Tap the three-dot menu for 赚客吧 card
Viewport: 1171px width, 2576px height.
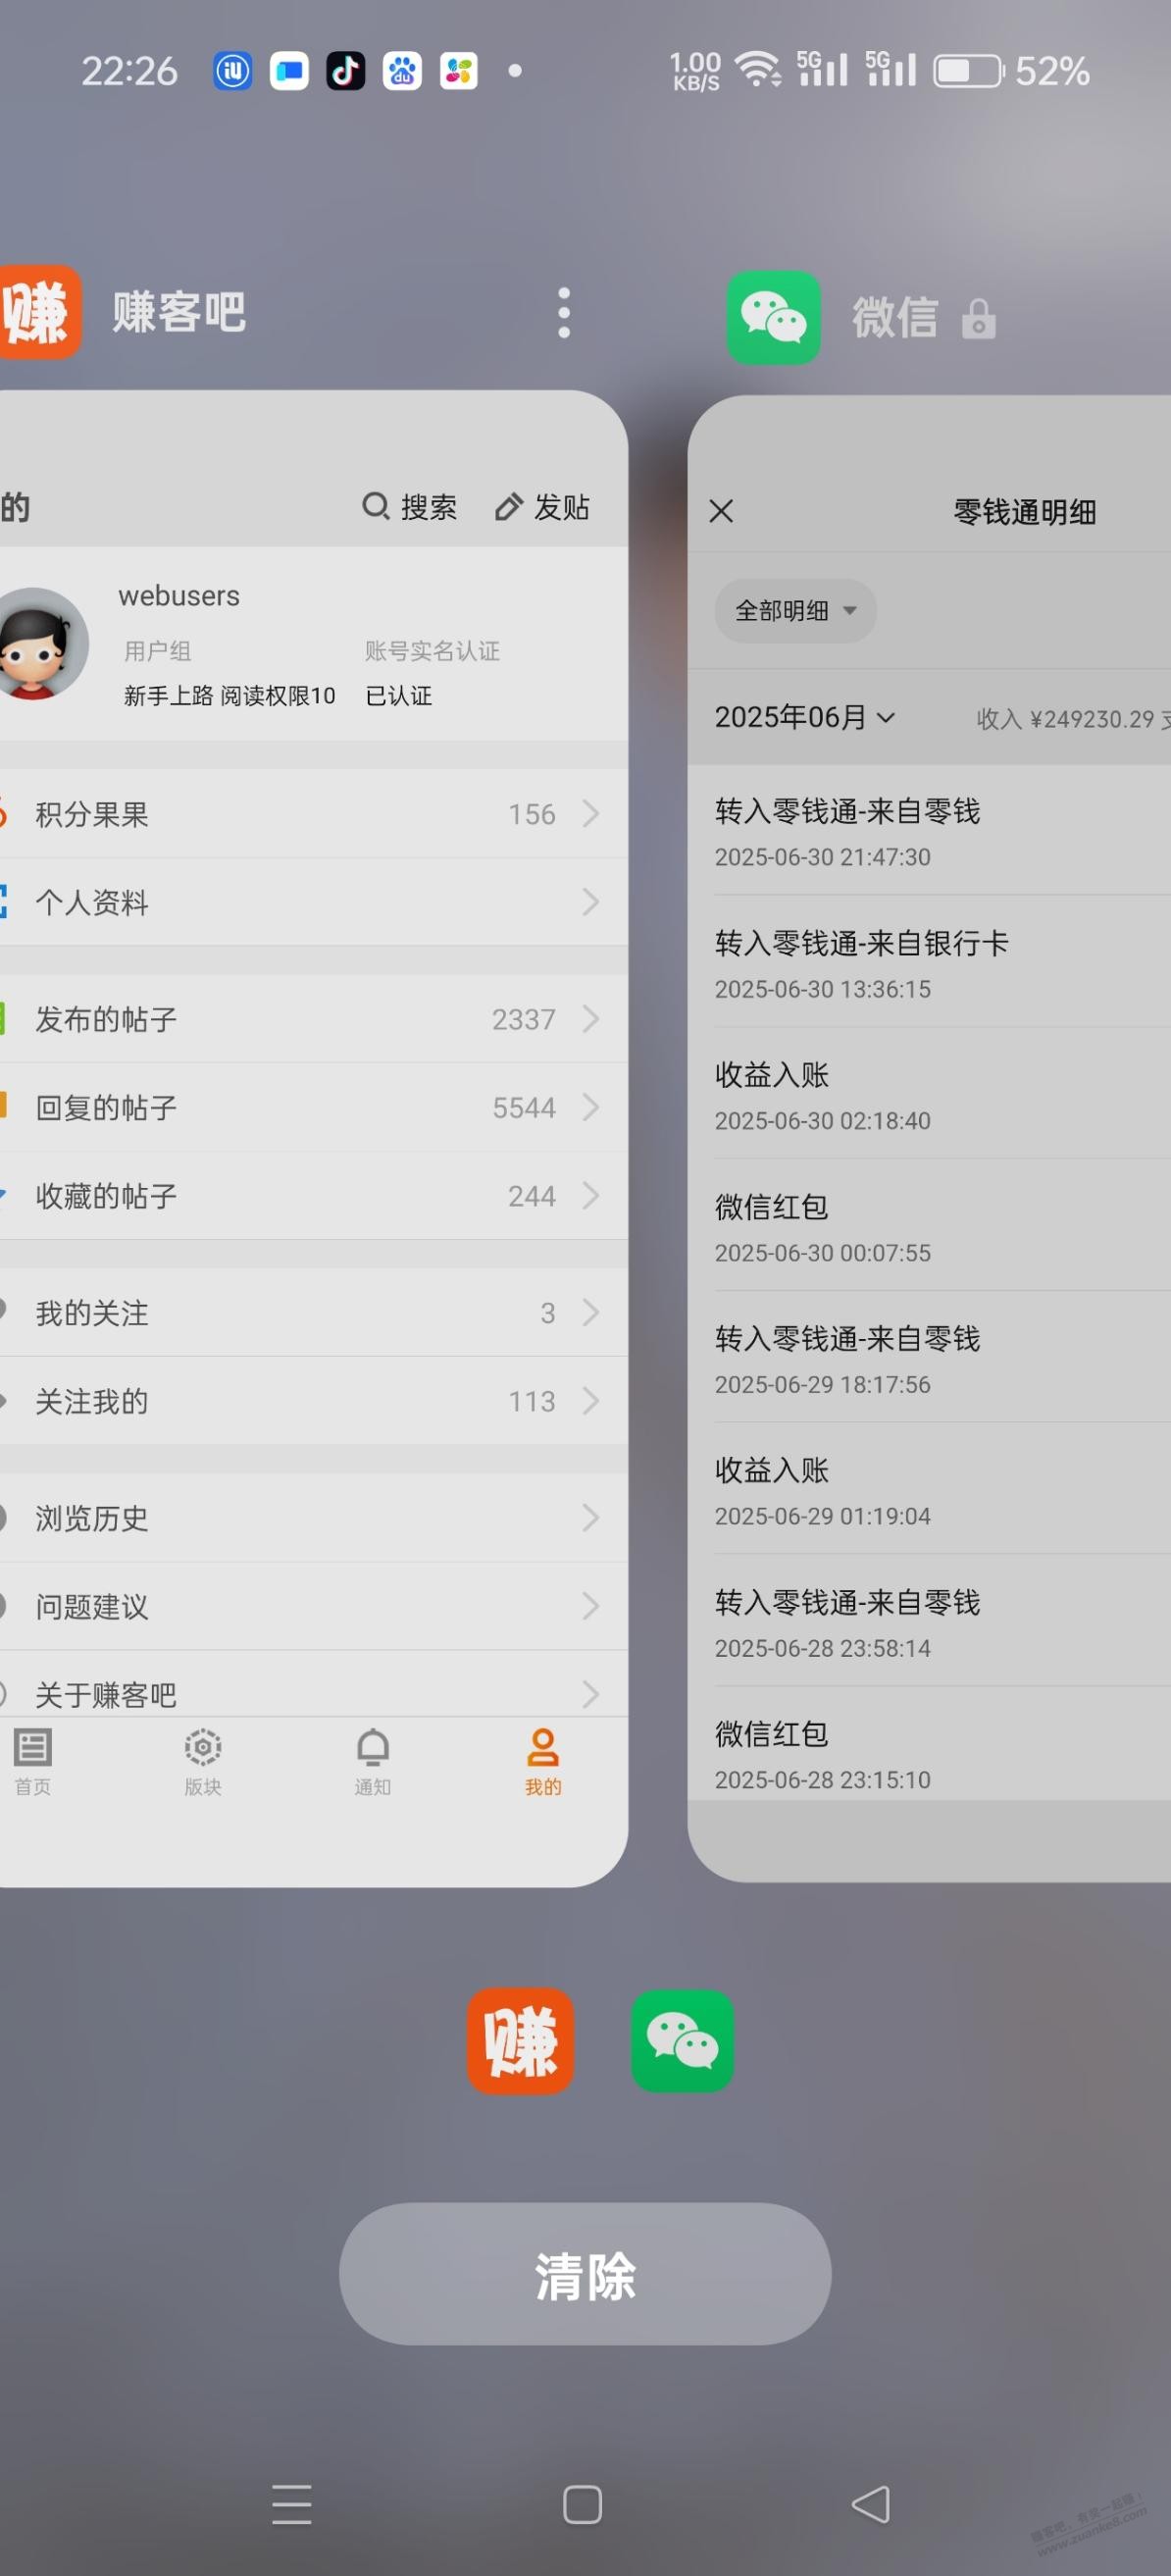(564, 313)
